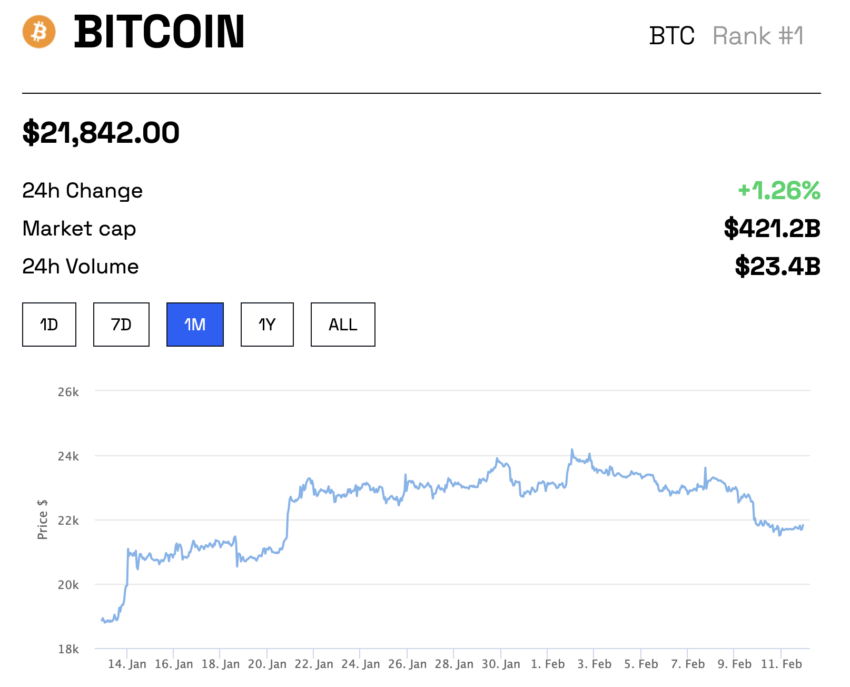
Task: Show the 1Y price history
Action: tap(267, 325)
